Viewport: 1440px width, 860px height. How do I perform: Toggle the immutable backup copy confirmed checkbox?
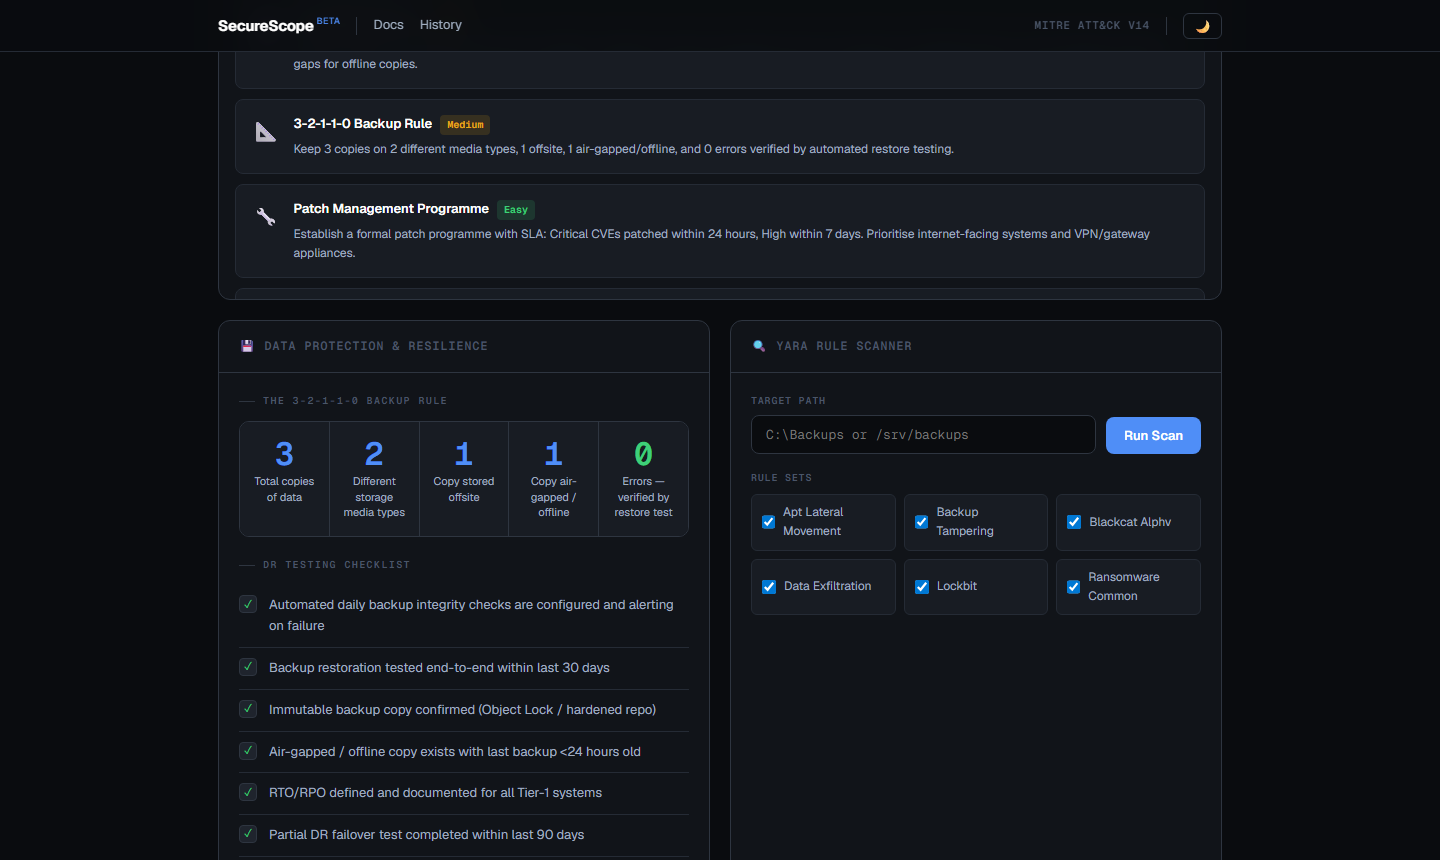pyautogui.click(x=248, y=709)
